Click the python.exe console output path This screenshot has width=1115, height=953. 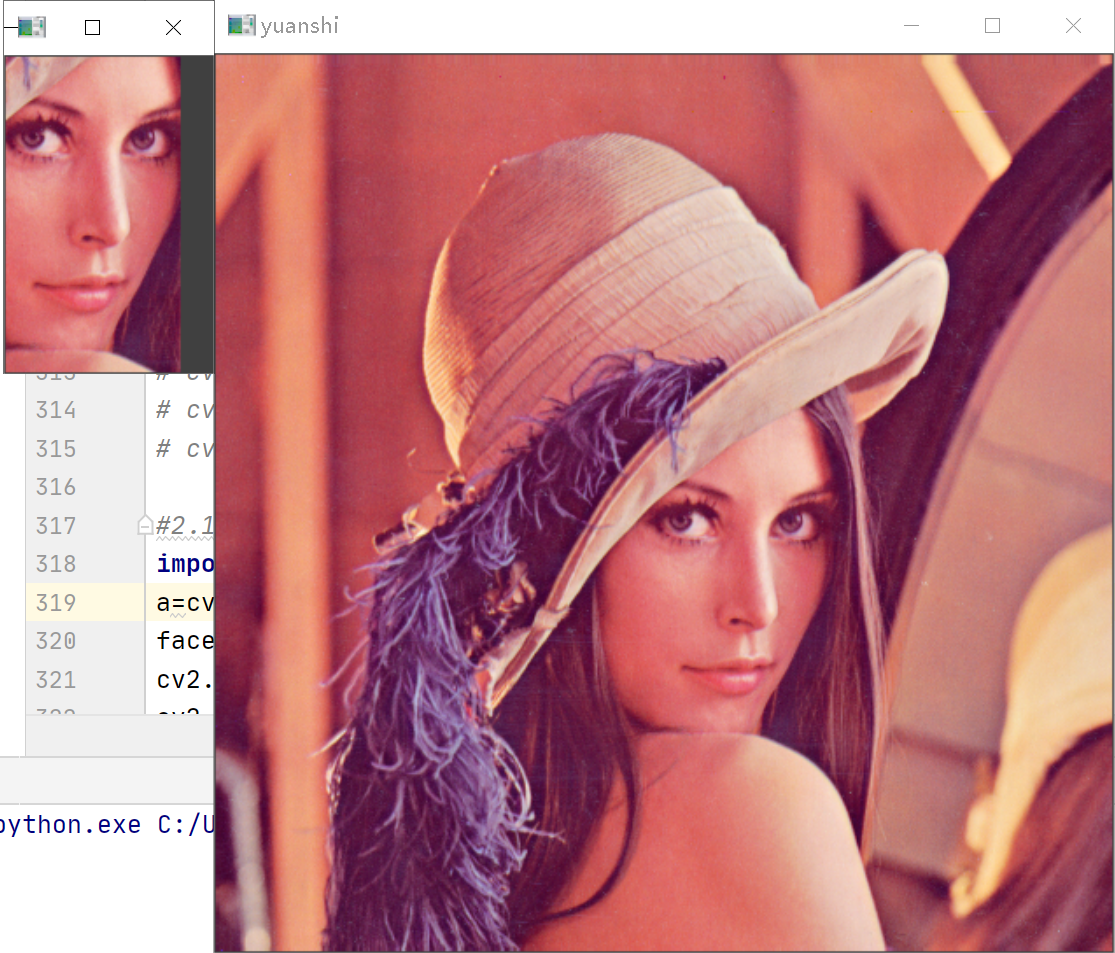[107, 825]
